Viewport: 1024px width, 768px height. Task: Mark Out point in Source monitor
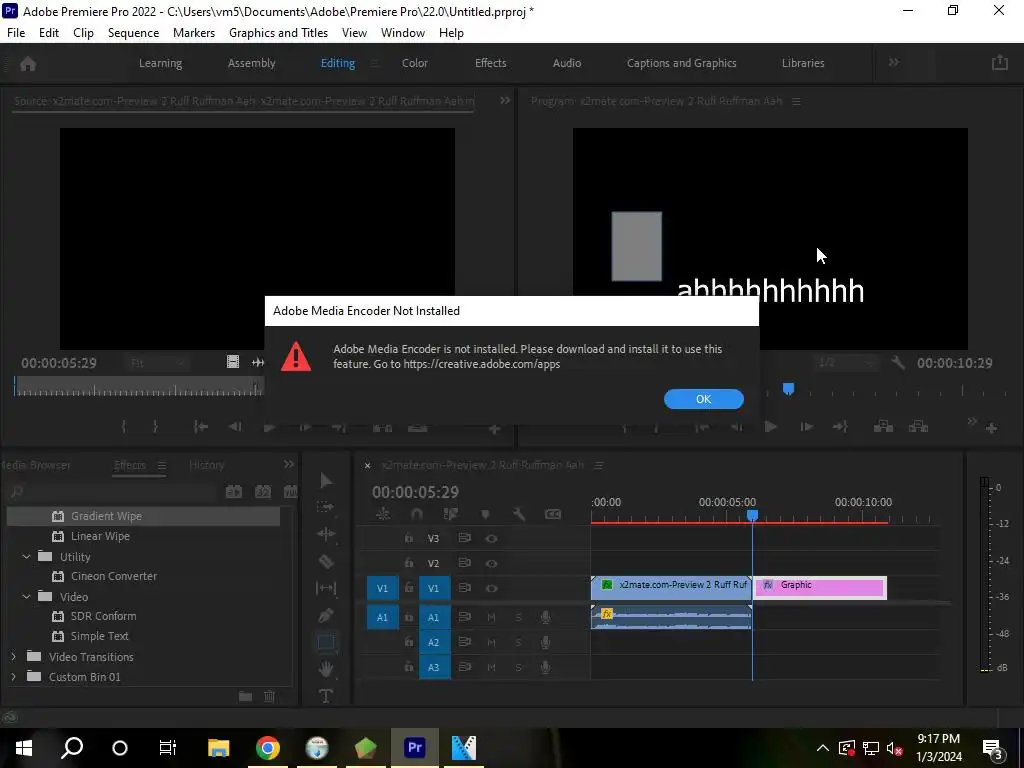[x=155, y=426]
